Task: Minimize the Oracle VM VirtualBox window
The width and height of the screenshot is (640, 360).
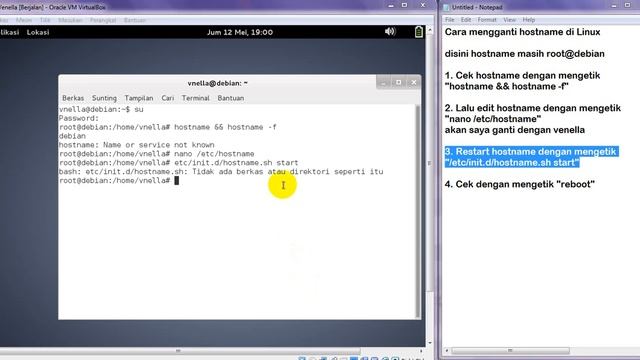Action: tap(391, 5)
